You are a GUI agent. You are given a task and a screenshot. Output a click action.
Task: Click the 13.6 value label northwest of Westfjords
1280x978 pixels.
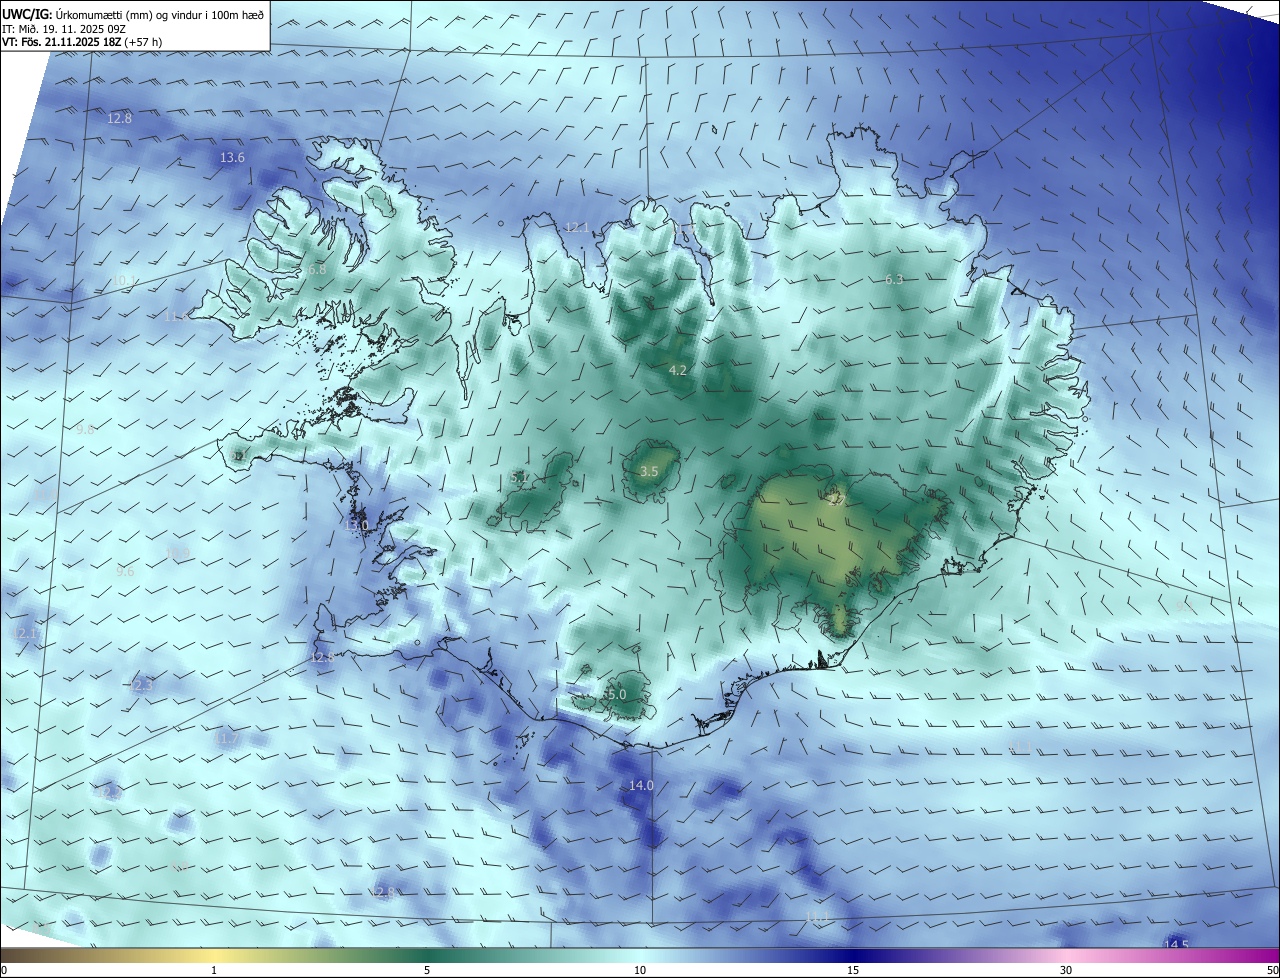coord(232,158)
